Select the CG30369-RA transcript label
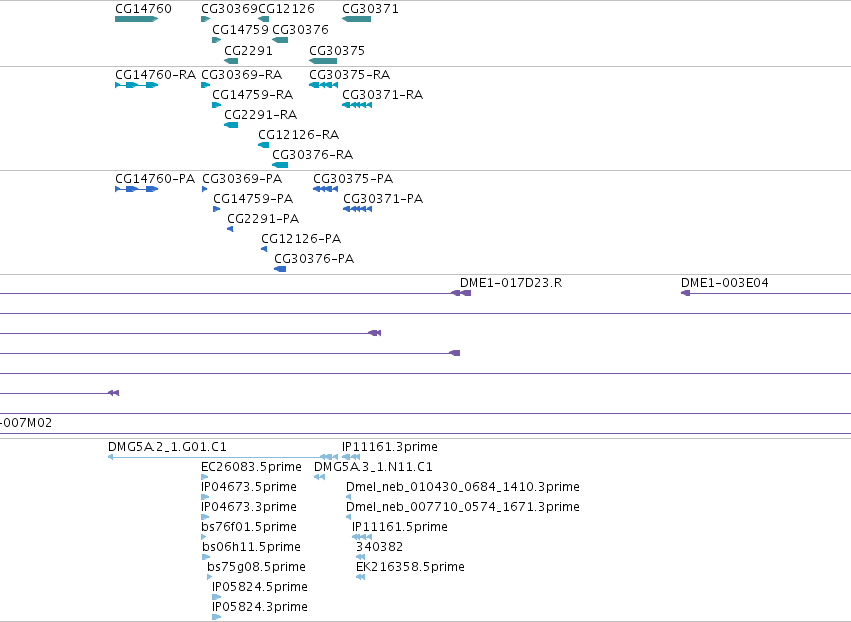 pyautogui.click(x=242, y=74)
